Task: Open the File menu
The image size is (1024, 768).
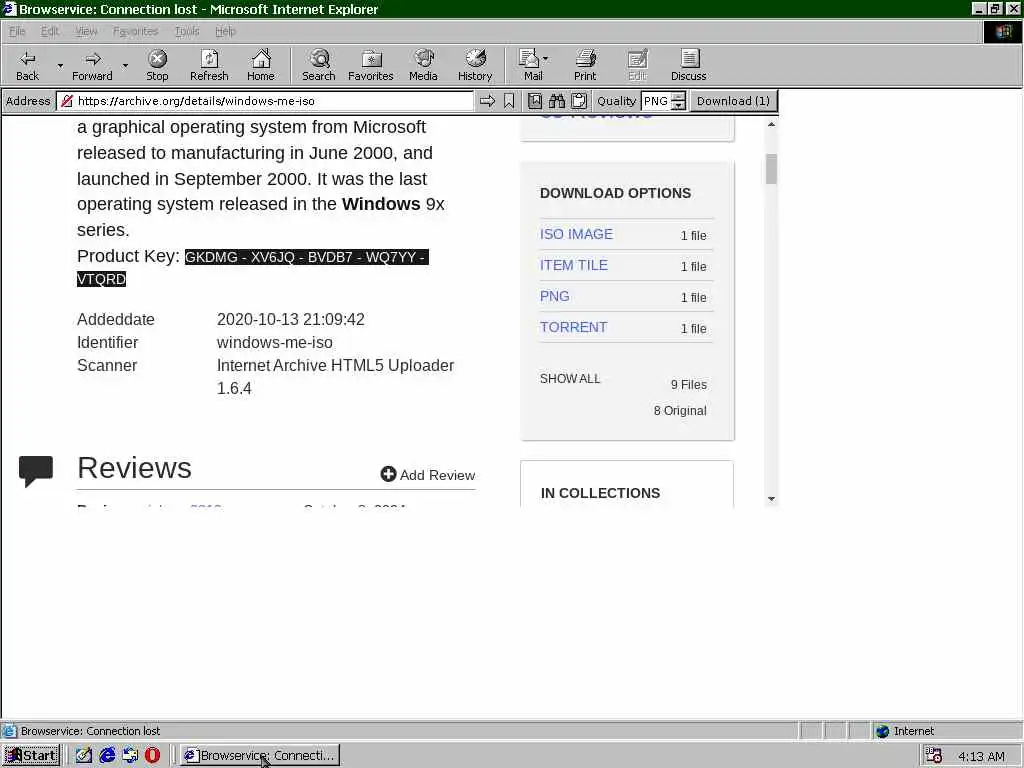Action: (x=17, y=31)
